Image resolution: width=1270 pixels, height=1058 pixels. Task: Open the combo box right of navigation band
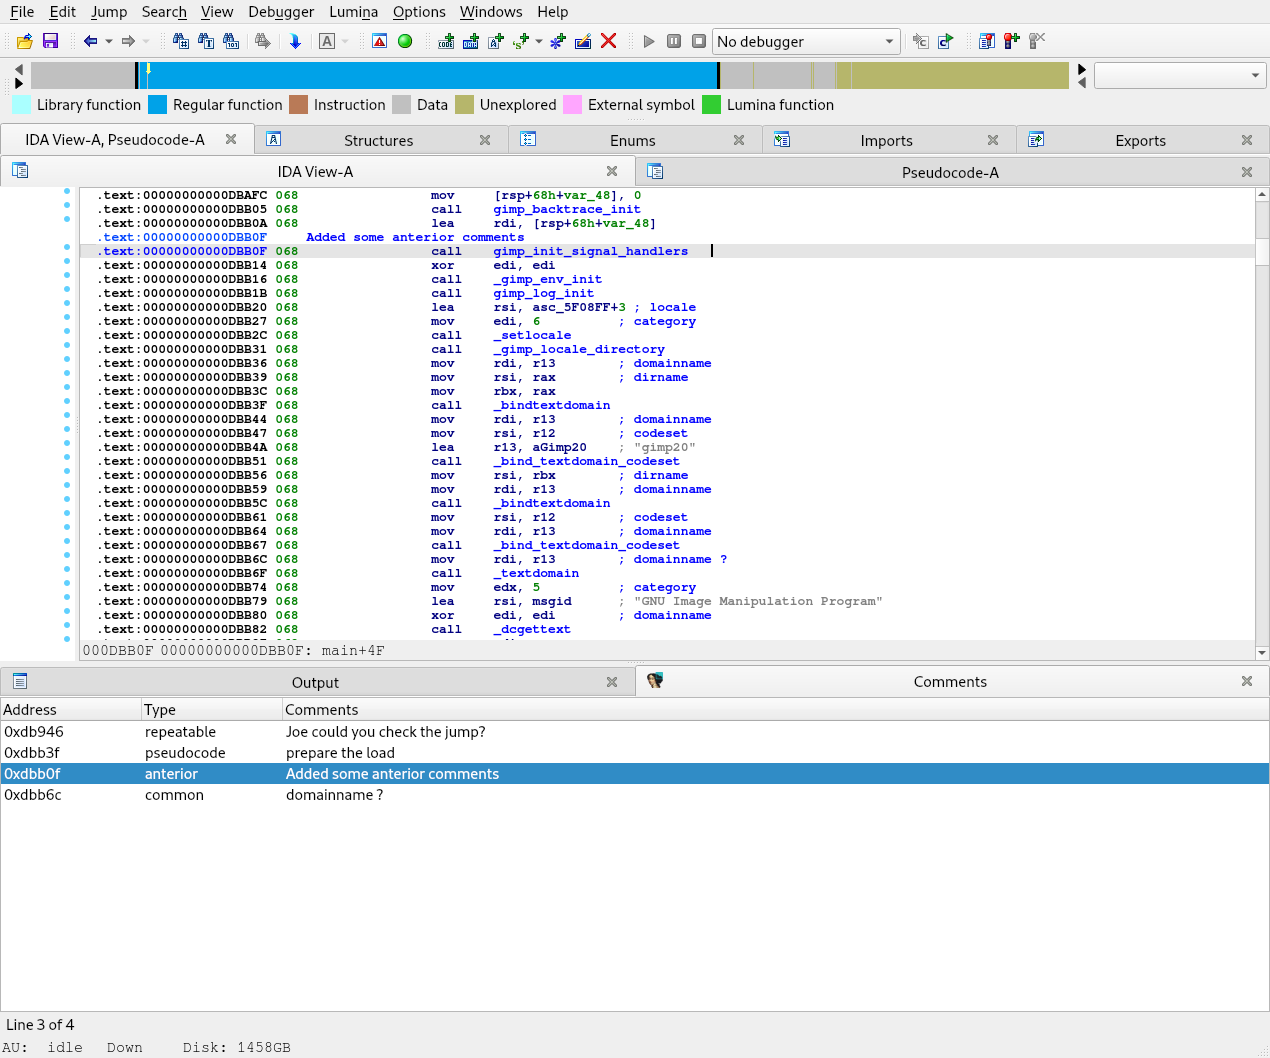click(1178, 76)
